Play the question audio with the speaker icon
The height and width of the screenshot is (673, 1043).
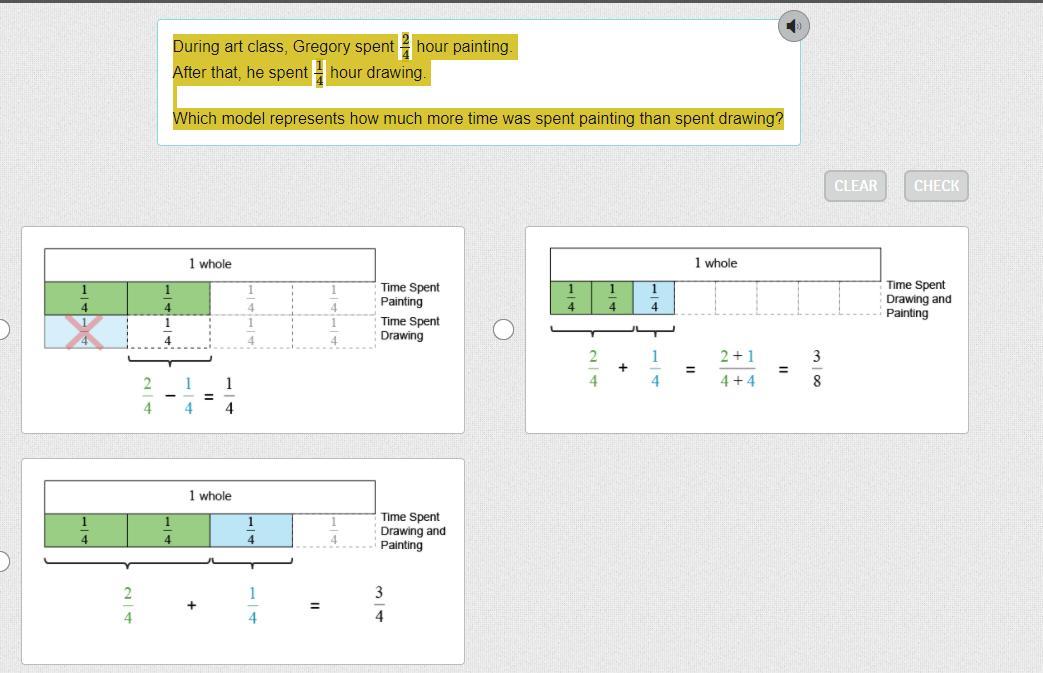click(793, 27)
